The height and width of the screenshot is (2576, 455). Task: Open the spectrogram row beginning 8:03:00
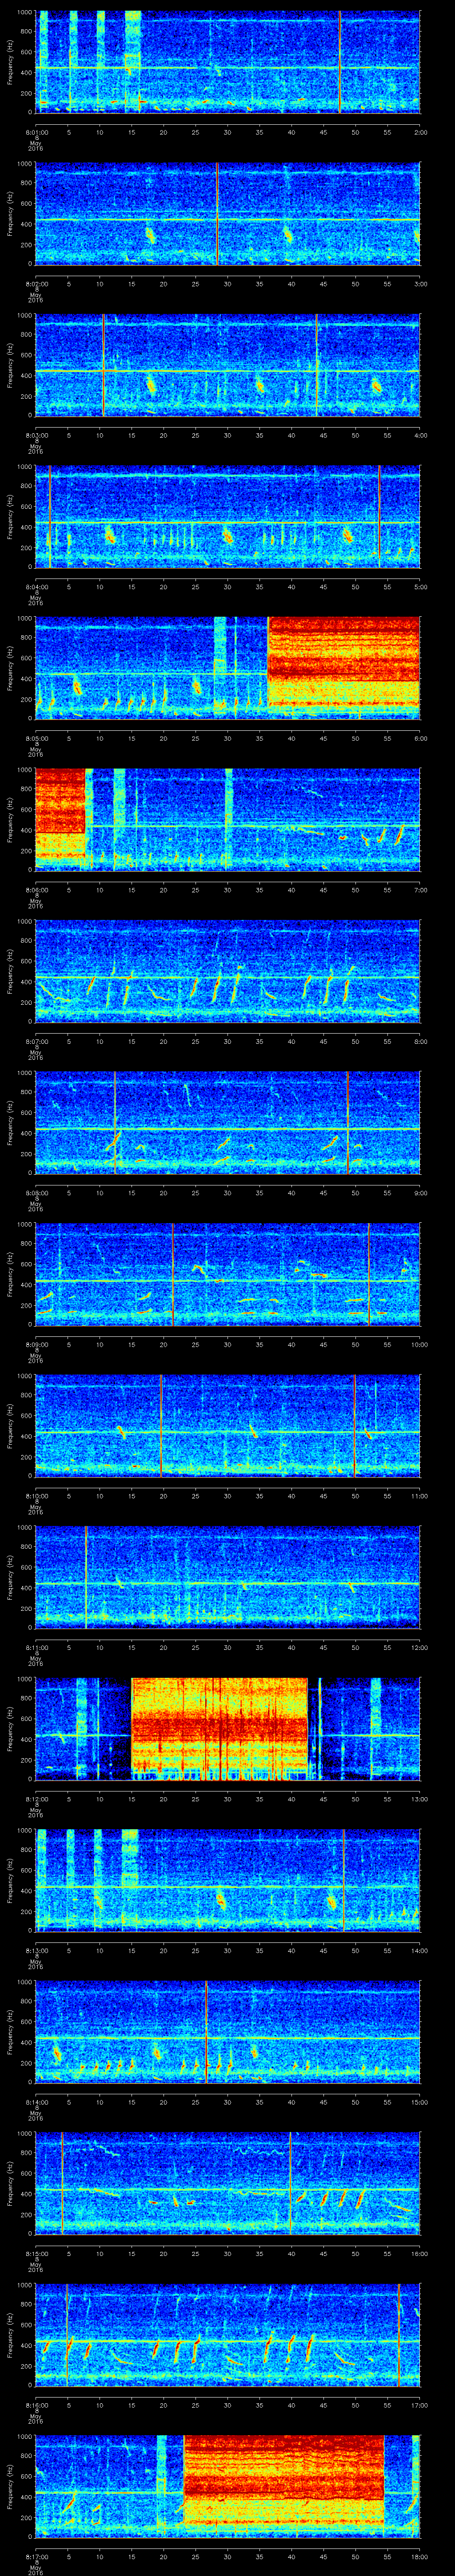[x=228, y=364]
